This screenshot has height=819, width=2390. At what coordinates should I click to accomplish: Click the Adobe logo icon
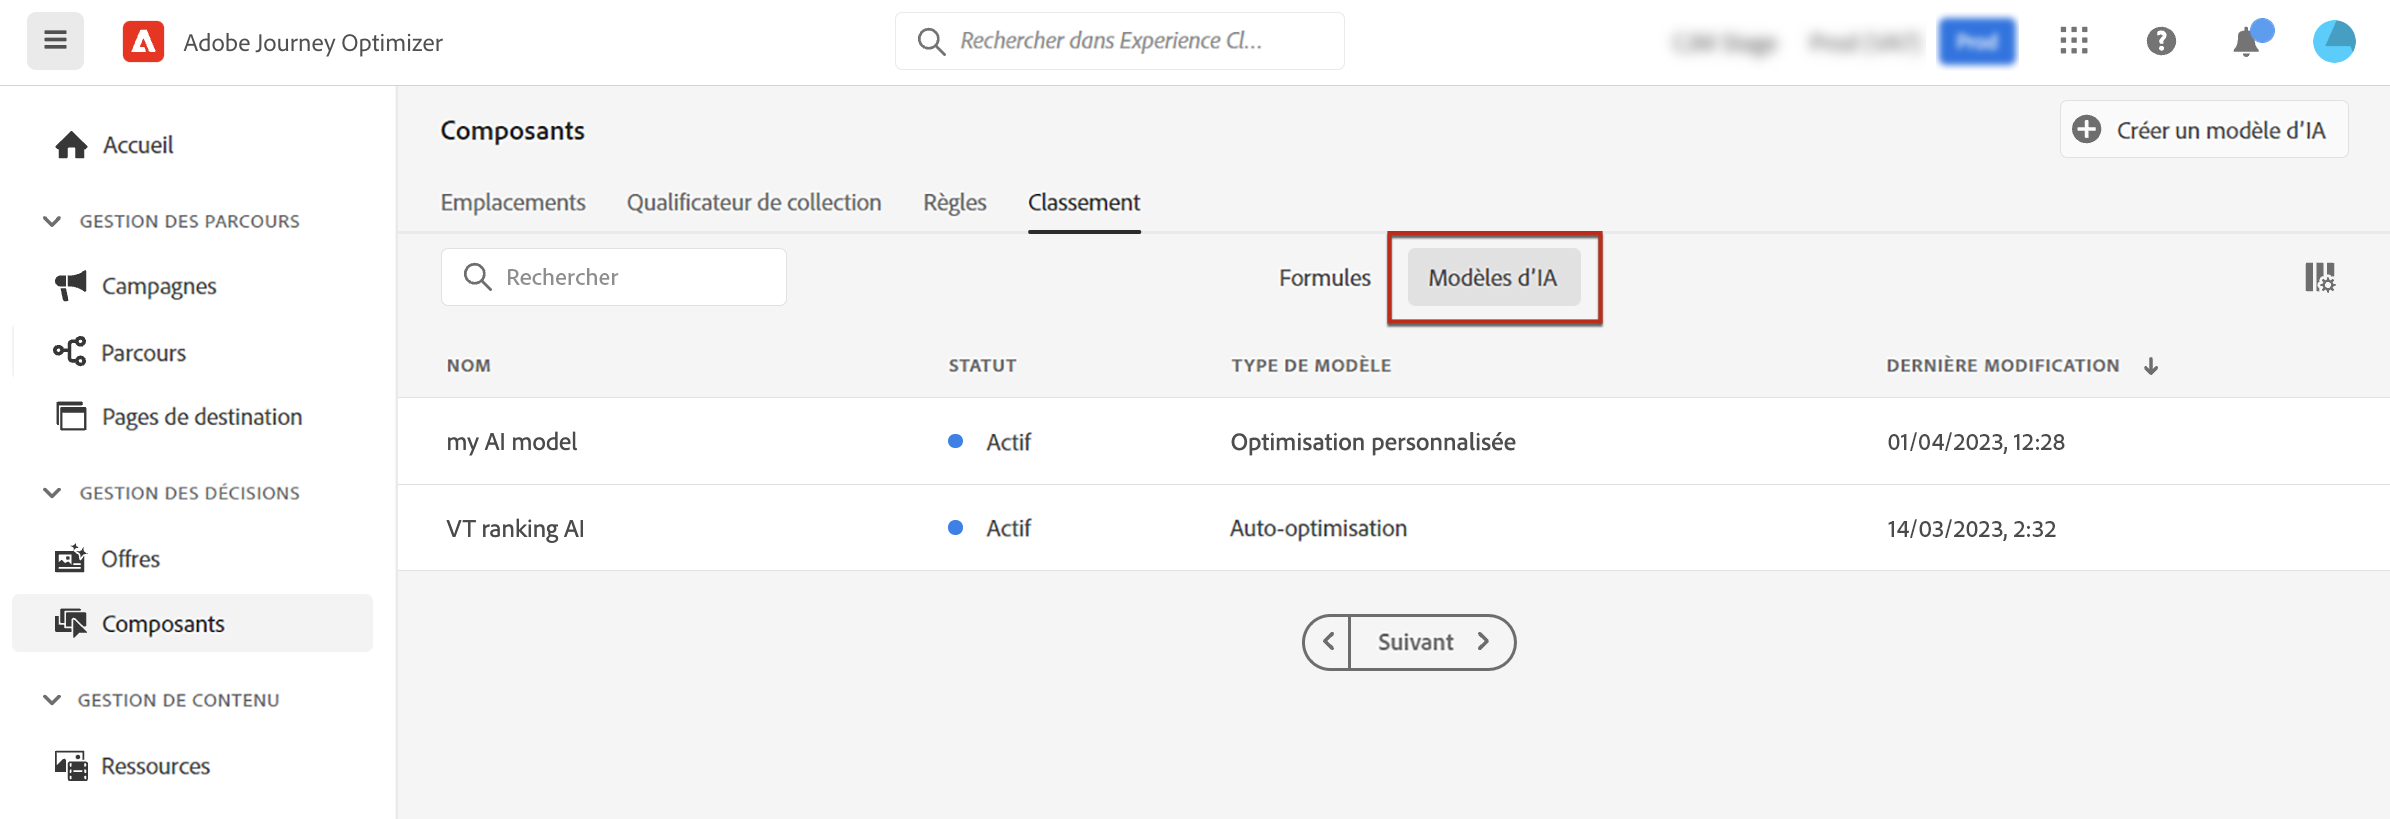pos(143,42)
